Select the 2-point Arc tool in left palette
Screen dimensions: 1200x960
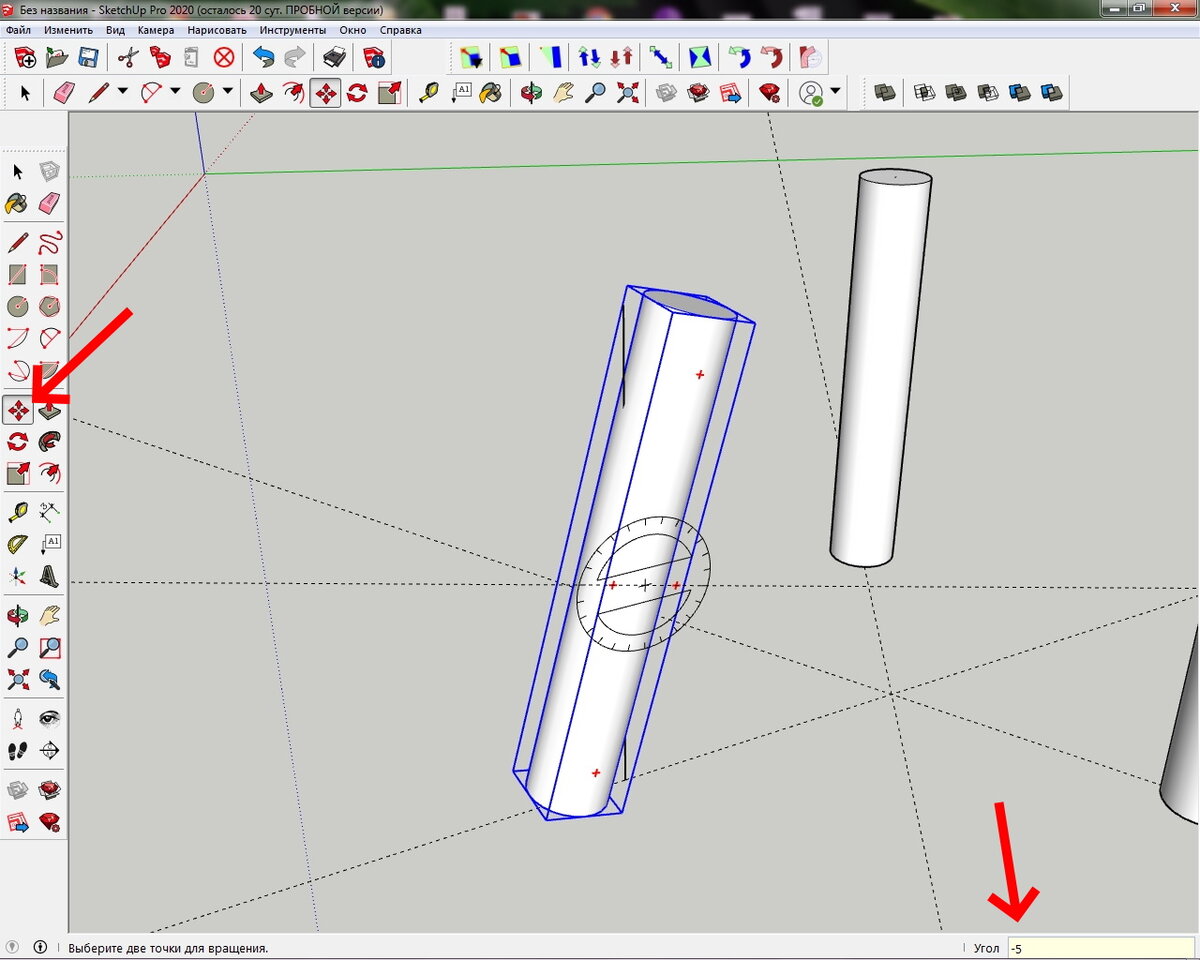[x=49, y=338]
